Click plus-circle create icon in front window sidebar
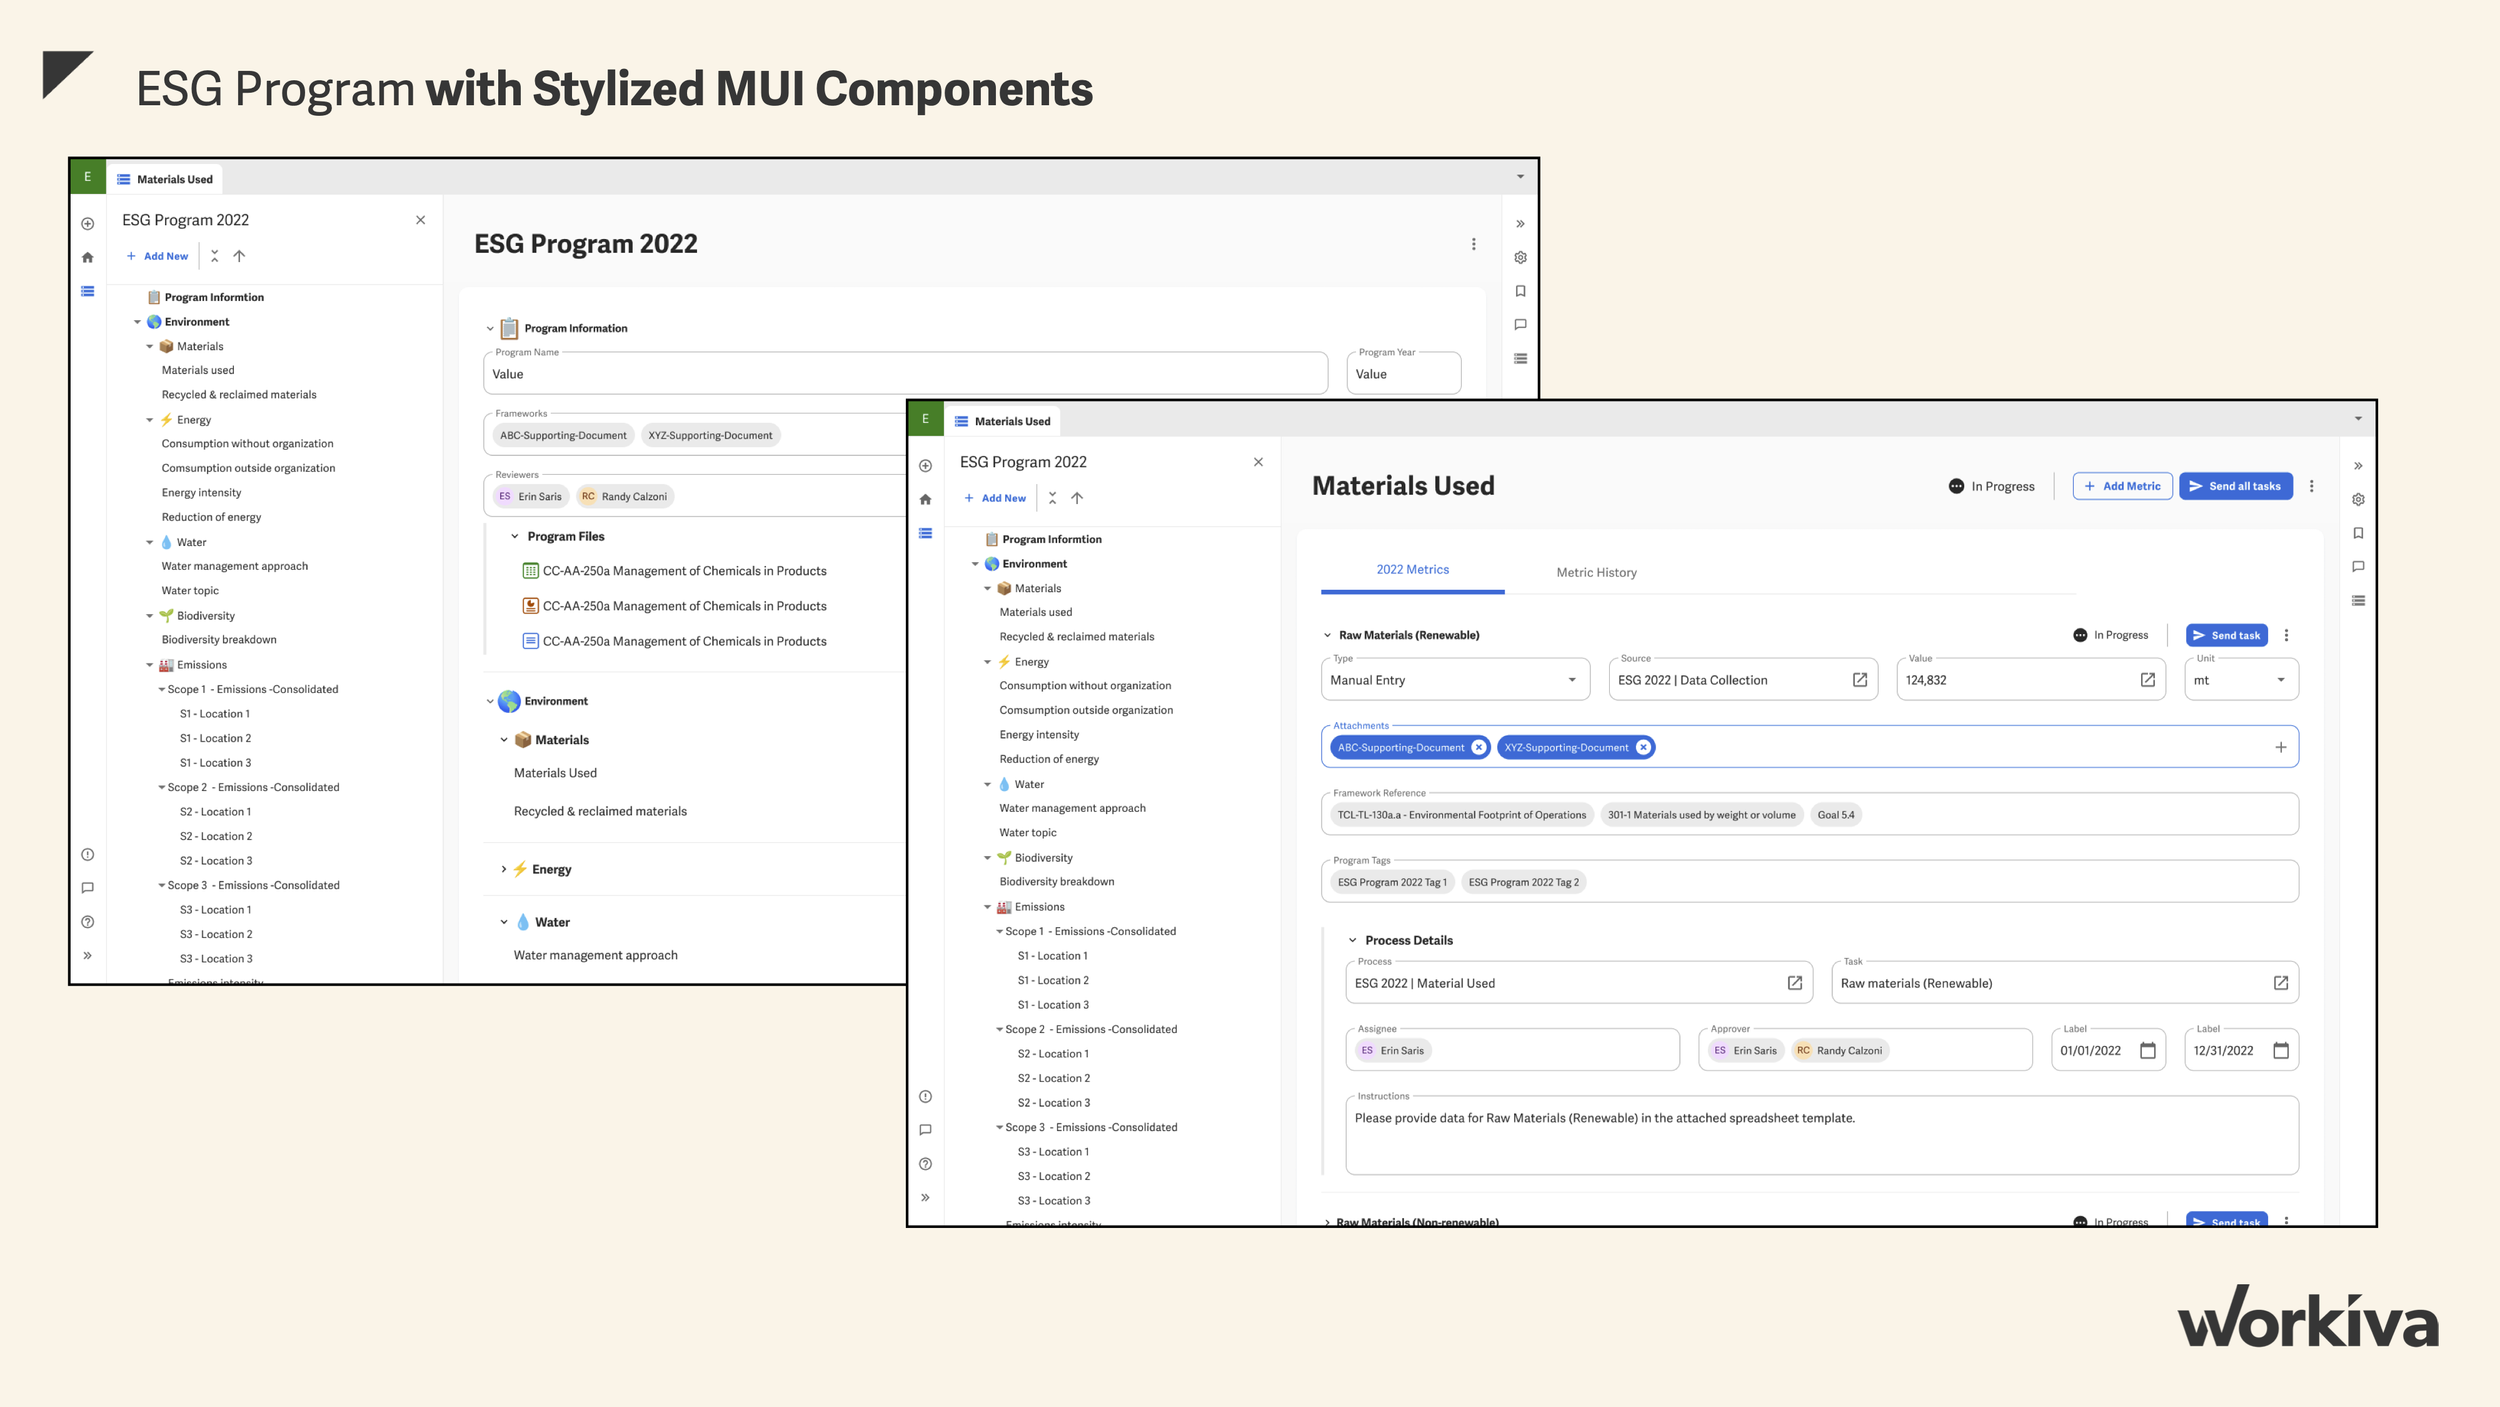 (925, 465)
